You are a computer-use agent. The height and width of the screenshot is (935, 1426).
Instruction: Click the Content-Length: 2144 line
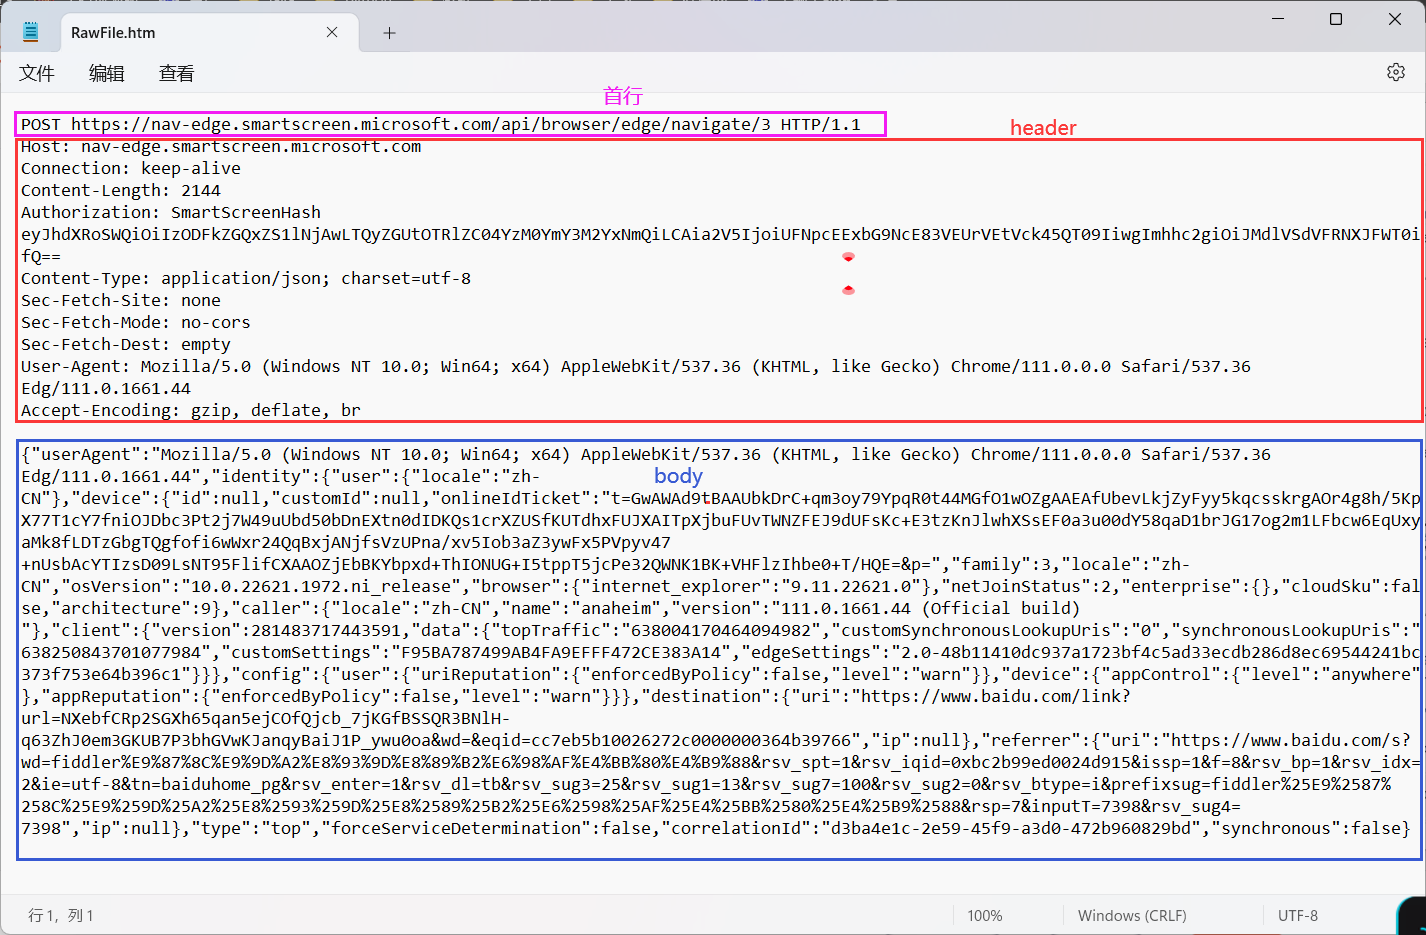[x=121, y=190]
